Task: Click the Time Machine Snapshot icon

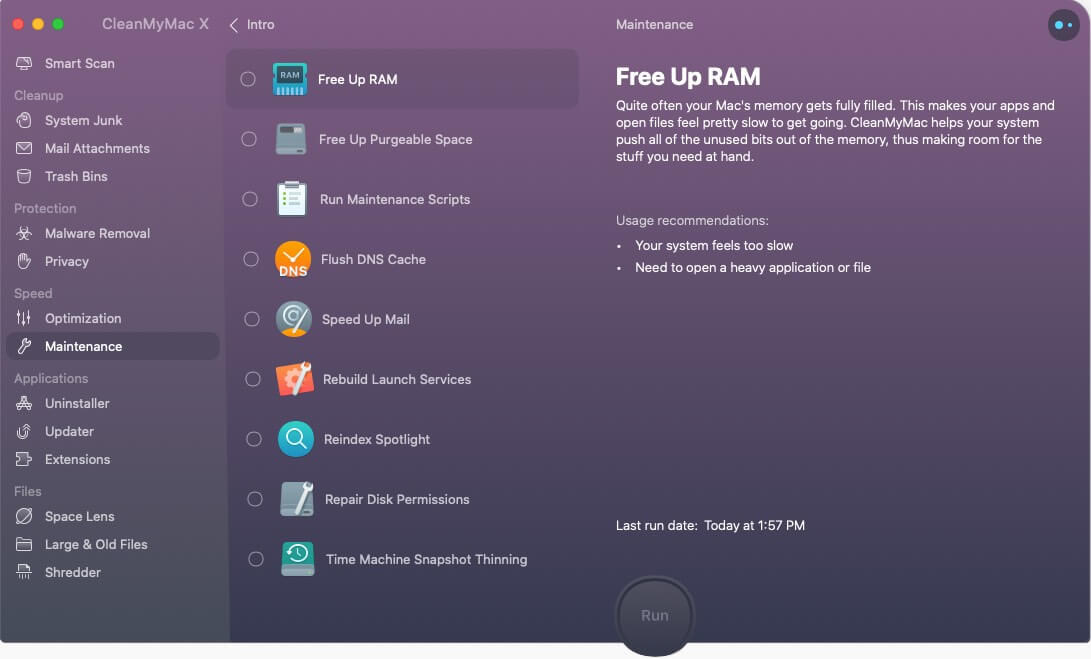Action: (297, 559)
